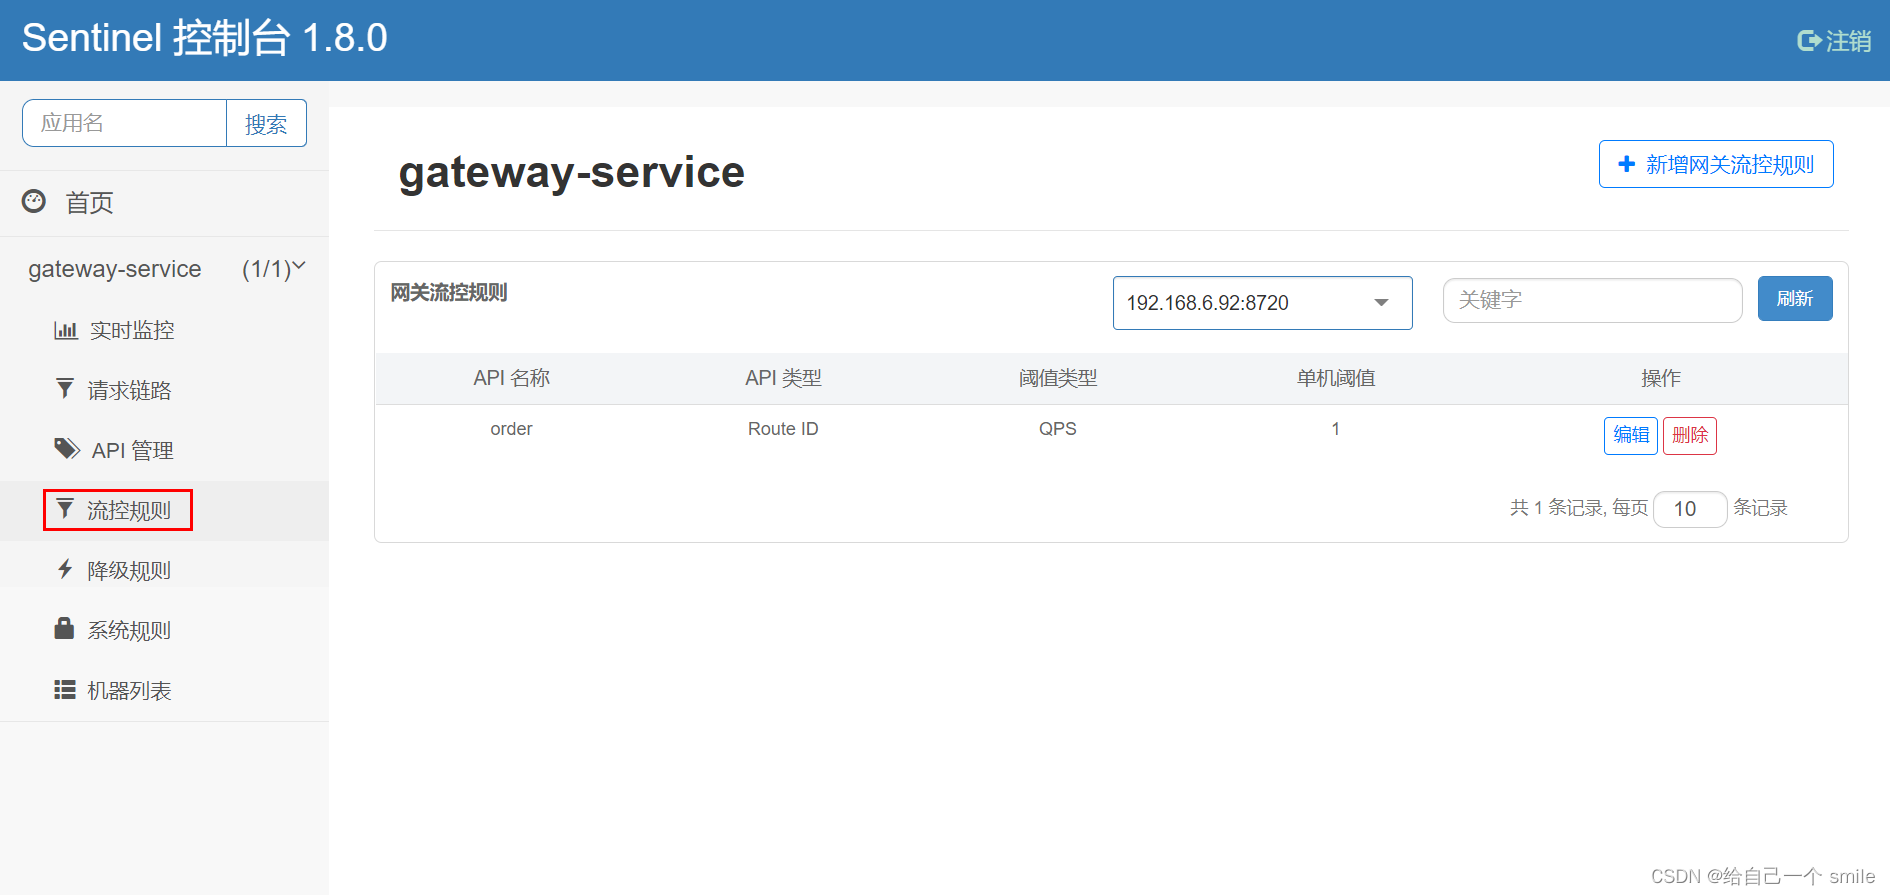1890x895 pixels.
Task: Click the 阈值类型 column header
Action: tap(1058, 378)
